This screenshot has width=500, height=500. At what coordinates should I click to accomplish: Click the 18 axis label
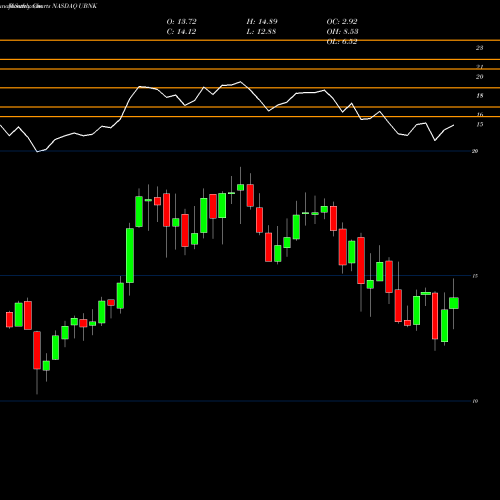(479, 96)
